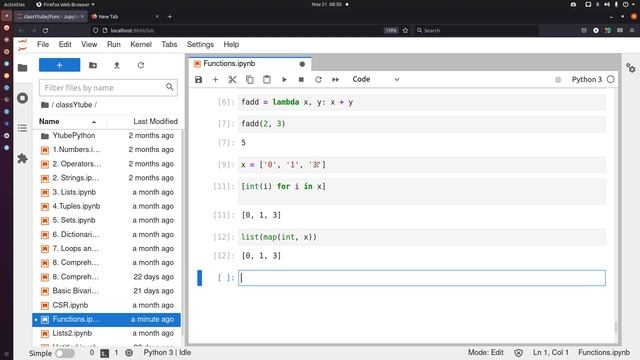Select the YtubePython folder
Screen dimensions: 640x360
point(107,136)
